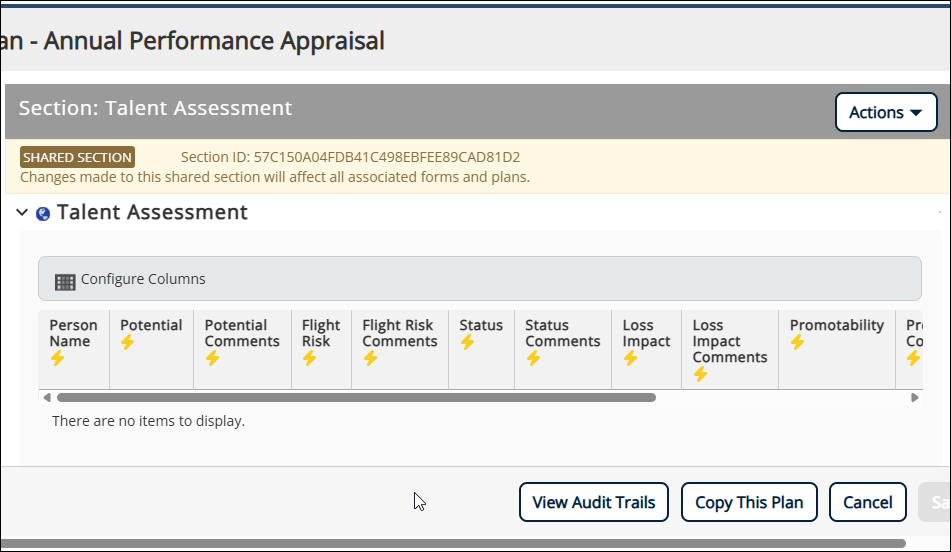Viewport: 951px width, 552px height.
Task: Click lightning icon under Status column
Action: pos(467,343)
